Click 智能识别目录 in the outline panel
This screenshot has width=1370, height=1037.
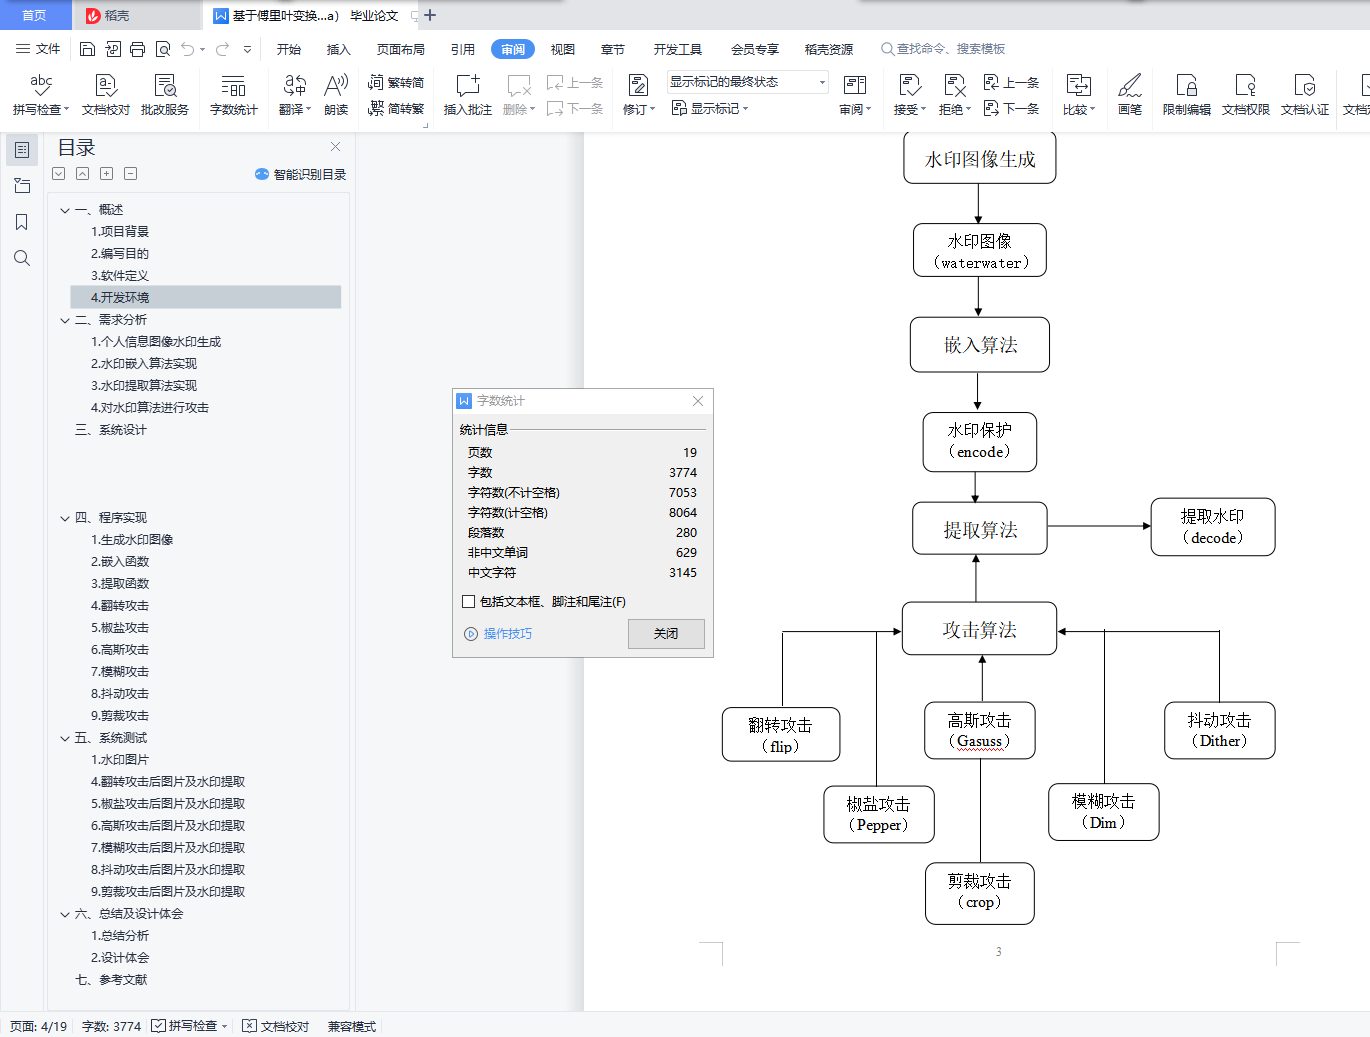point(301,174)
